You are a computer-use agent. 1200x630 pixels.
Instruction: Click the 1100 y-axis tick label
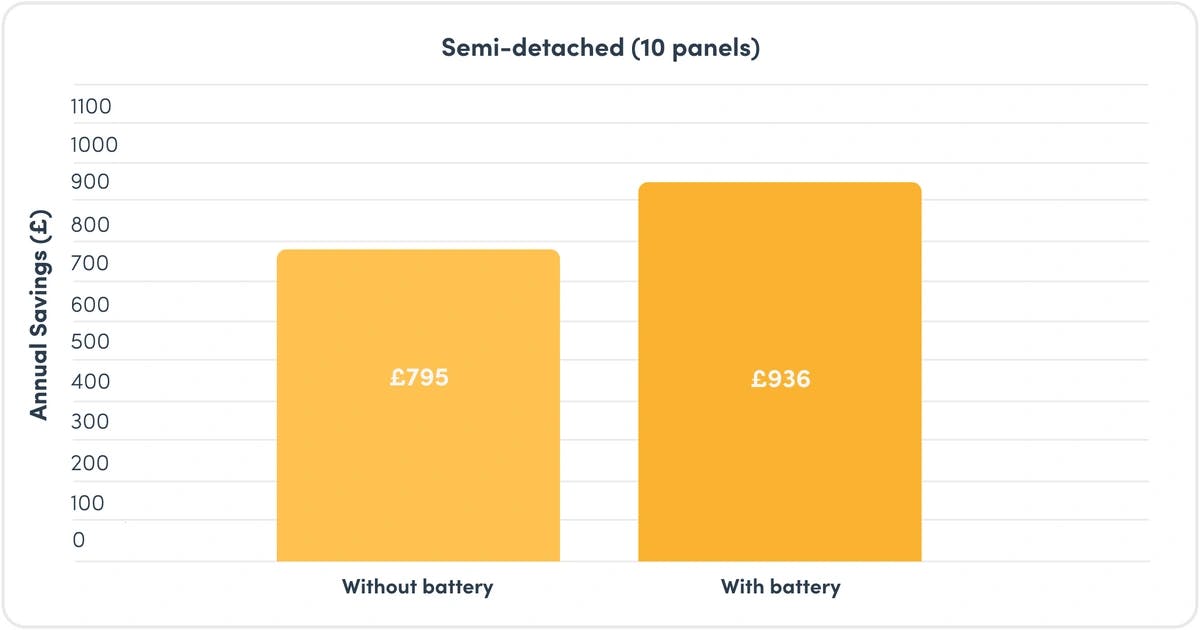(x=91, y=107)
